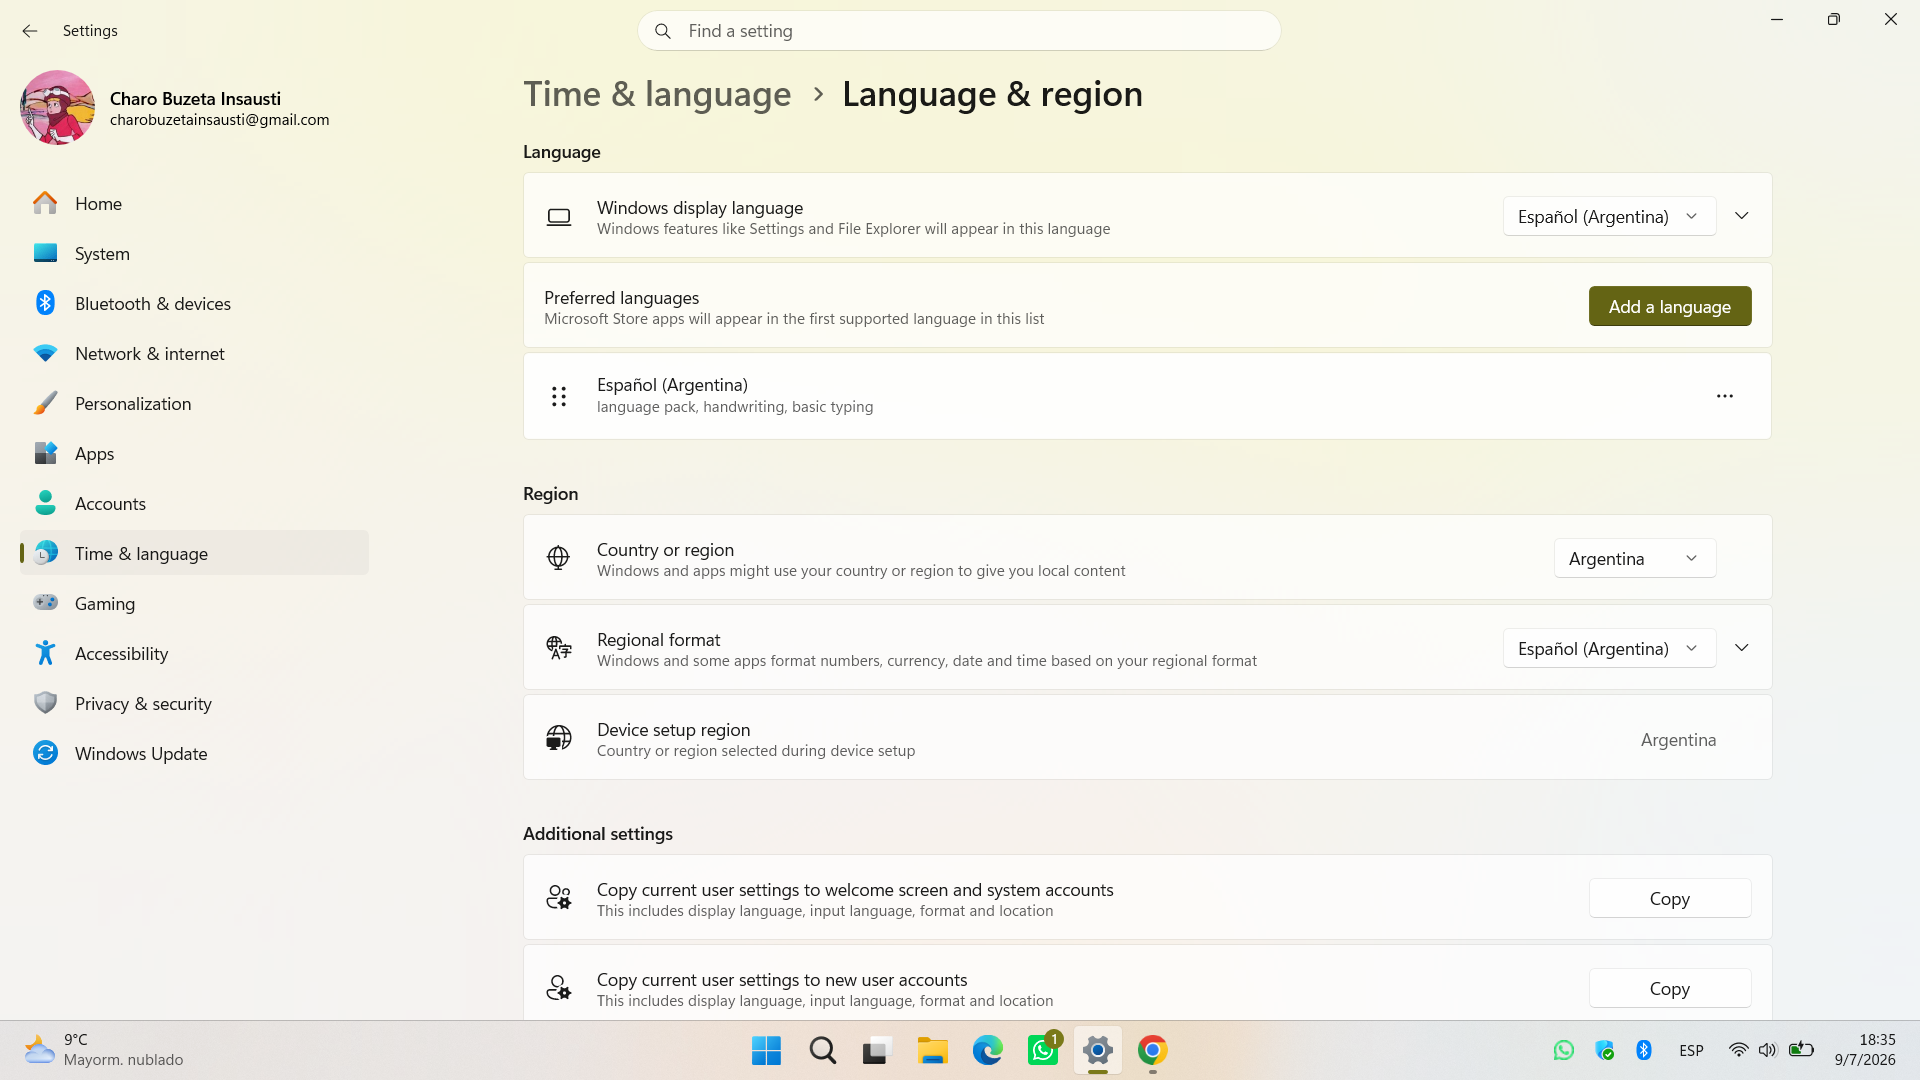Click the Find a setting search field

pos(959,31)
